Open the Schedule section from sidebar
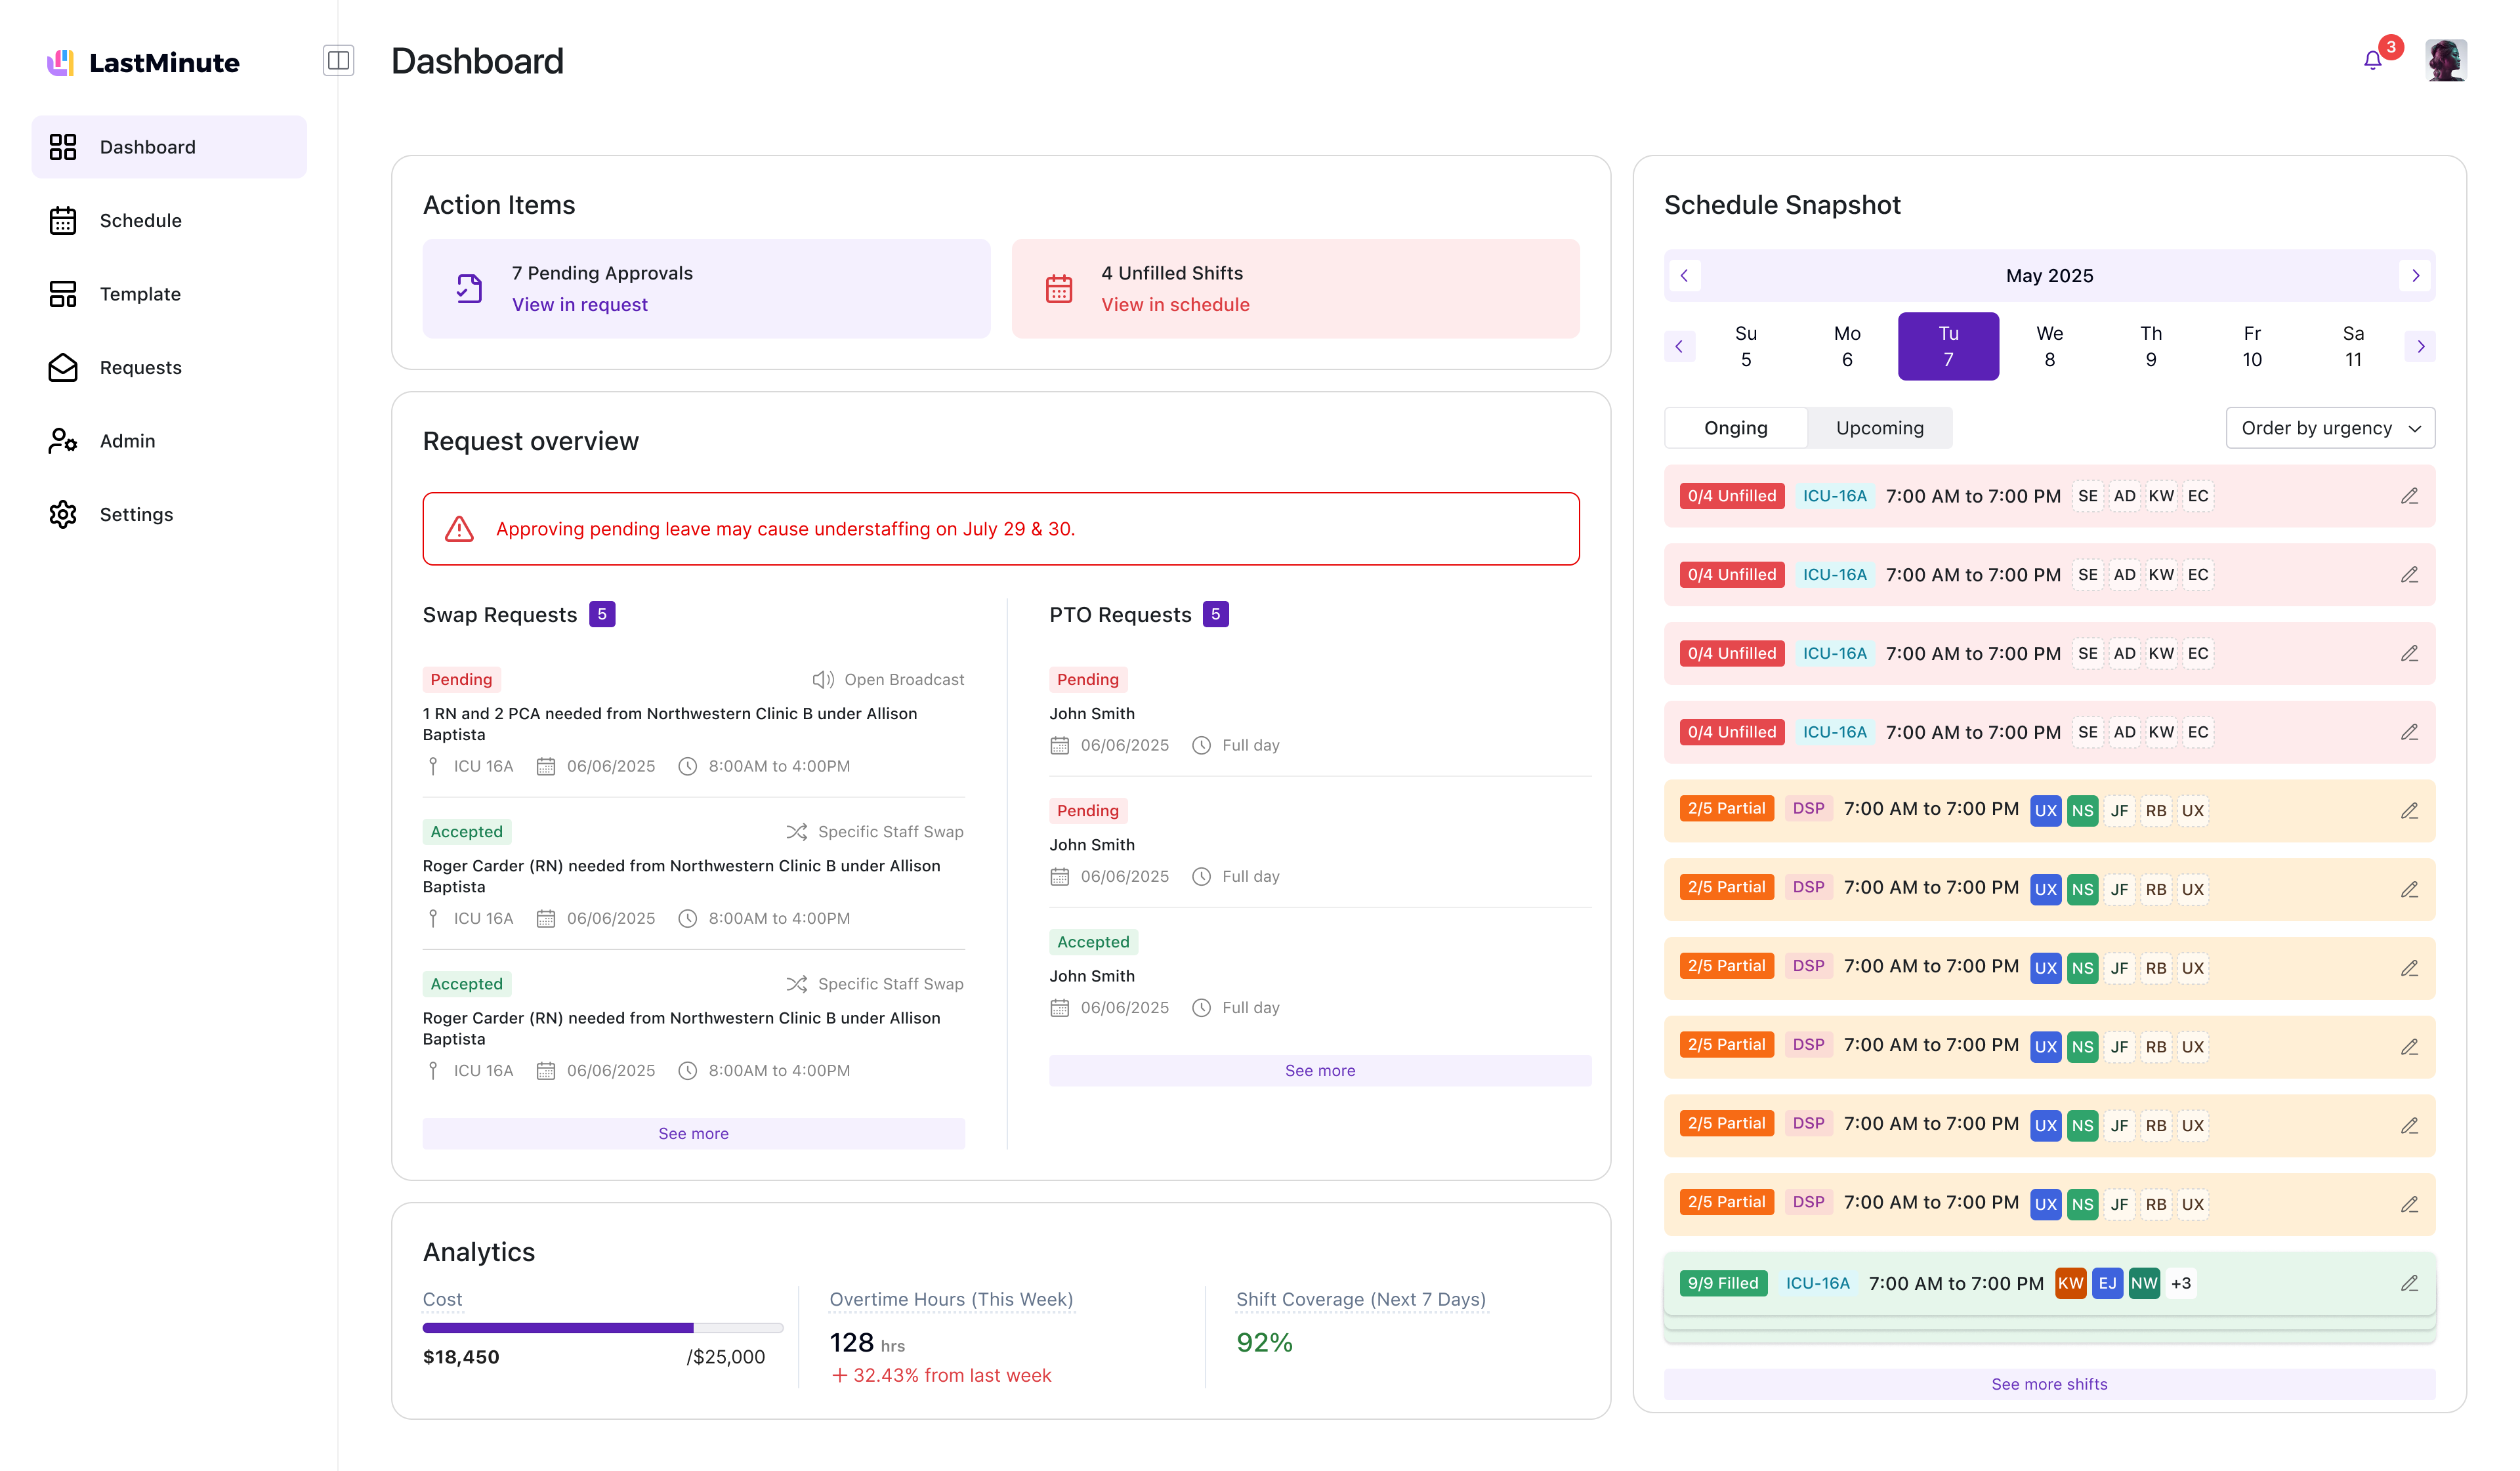2520x1471 pixels. coord(140,220)
